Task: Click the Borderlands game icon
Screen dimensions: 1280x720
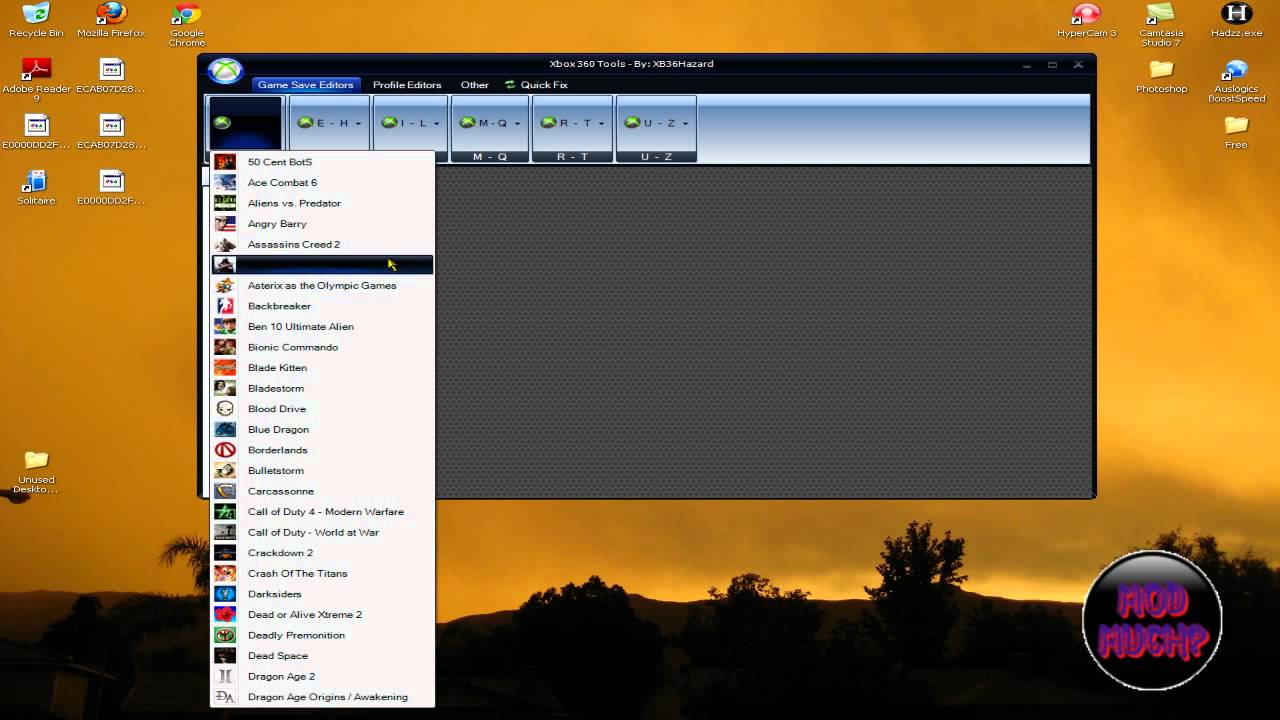Action: (225, 450)
